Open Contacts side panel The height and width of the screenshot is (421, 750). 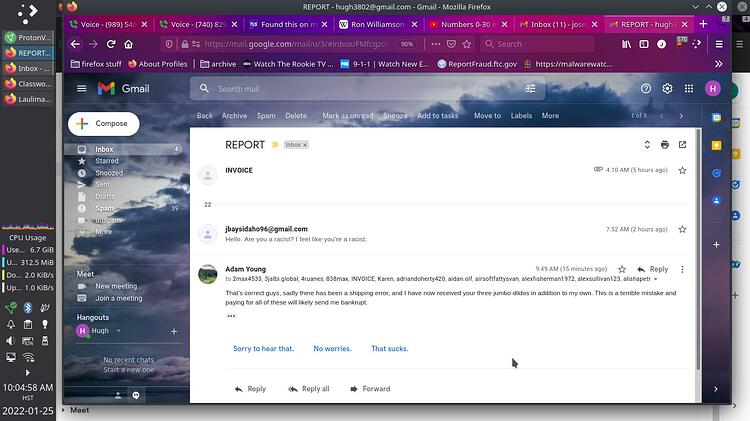pos(716,200)
